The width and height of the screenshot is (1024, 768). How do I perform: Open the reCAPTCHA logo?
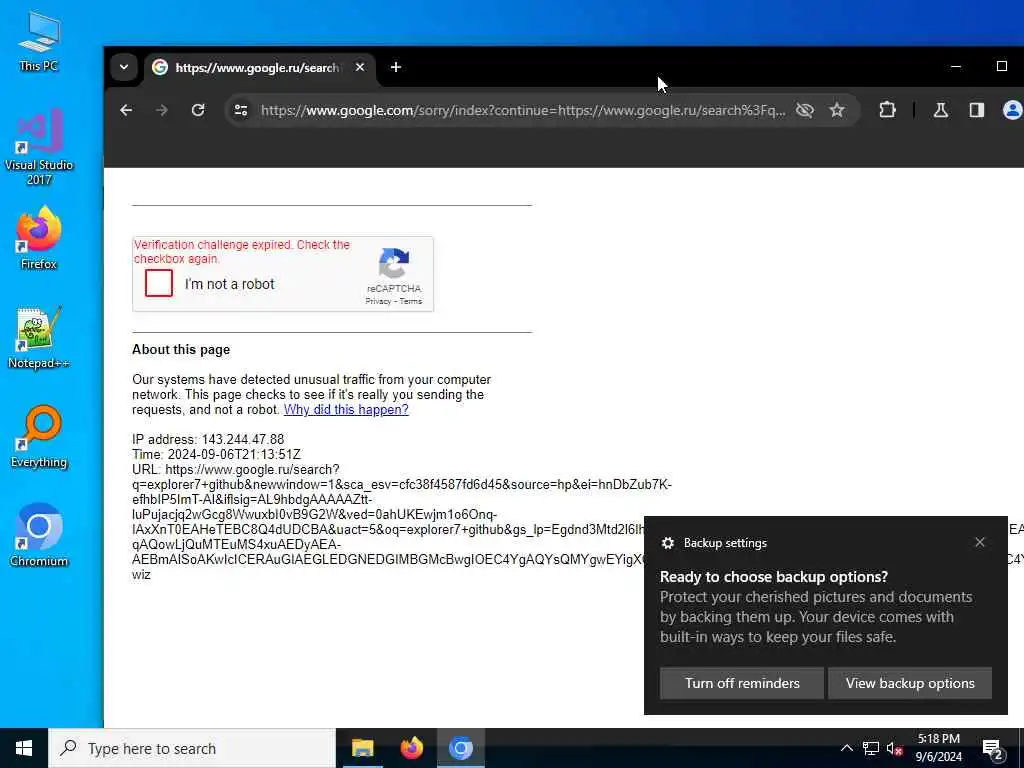tap(394, 263)
